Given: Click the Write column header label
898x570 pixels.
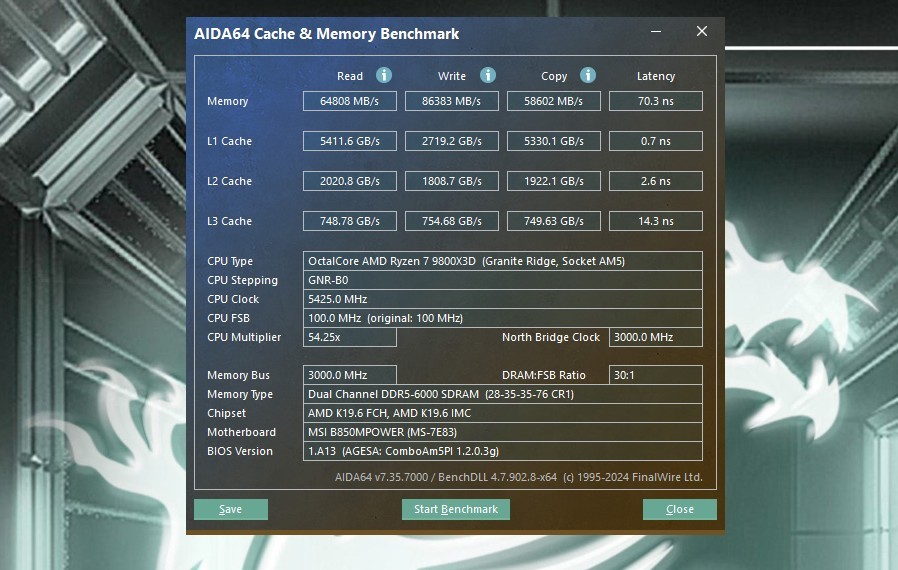Looking at the screenshot, I should (452, 76).
